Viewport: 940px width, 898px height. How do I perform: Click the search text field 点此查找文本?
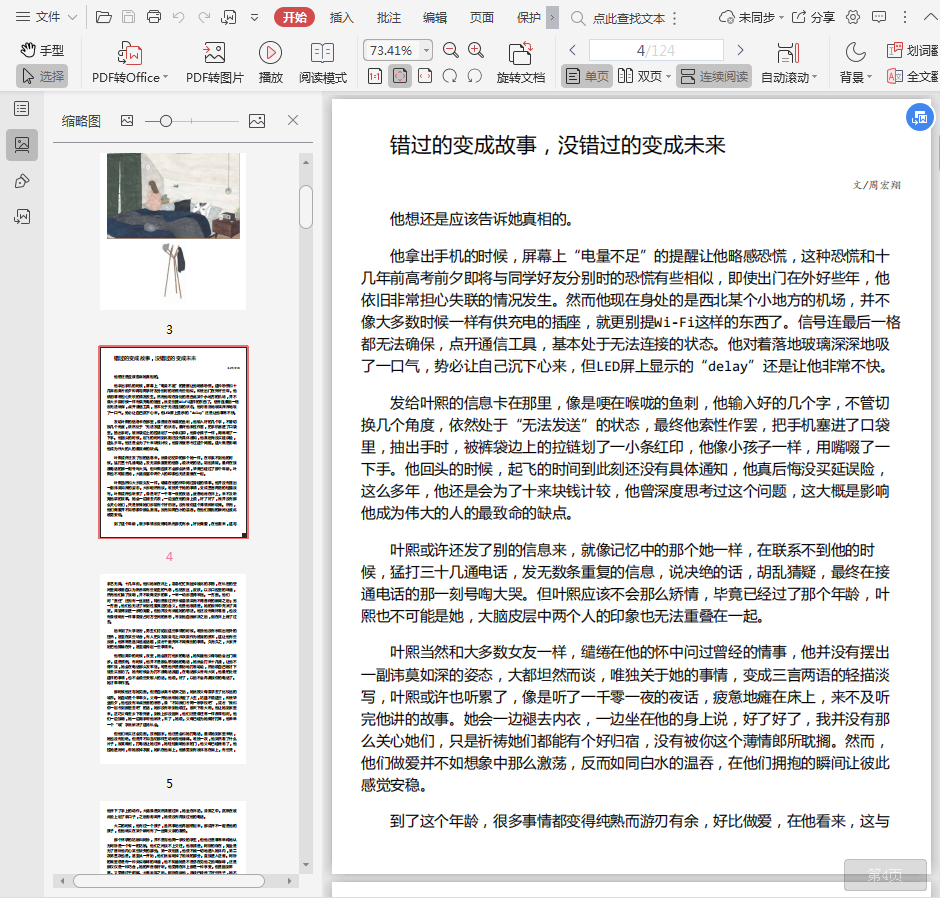(628, 18)
